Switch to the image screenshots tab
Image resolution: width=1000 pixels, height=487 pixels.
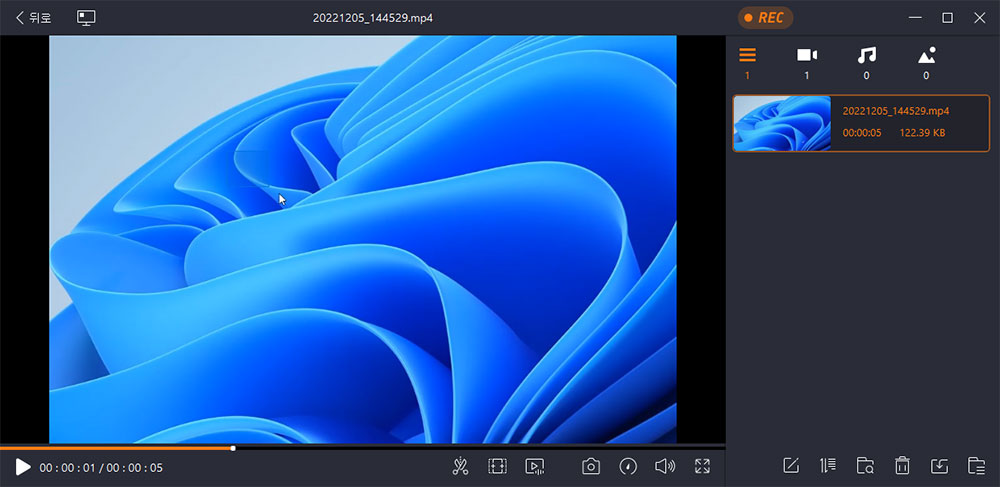click(x=926, y=63)
